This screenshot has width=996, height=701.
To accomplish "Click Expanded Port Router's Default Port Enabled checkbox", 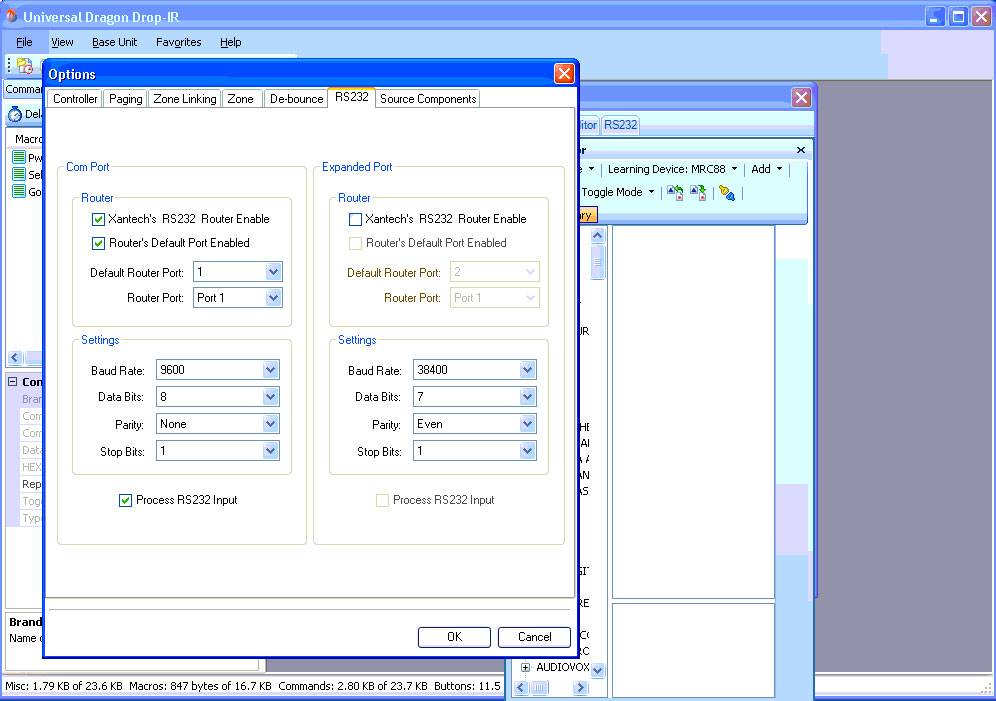I will pos(356,243).
